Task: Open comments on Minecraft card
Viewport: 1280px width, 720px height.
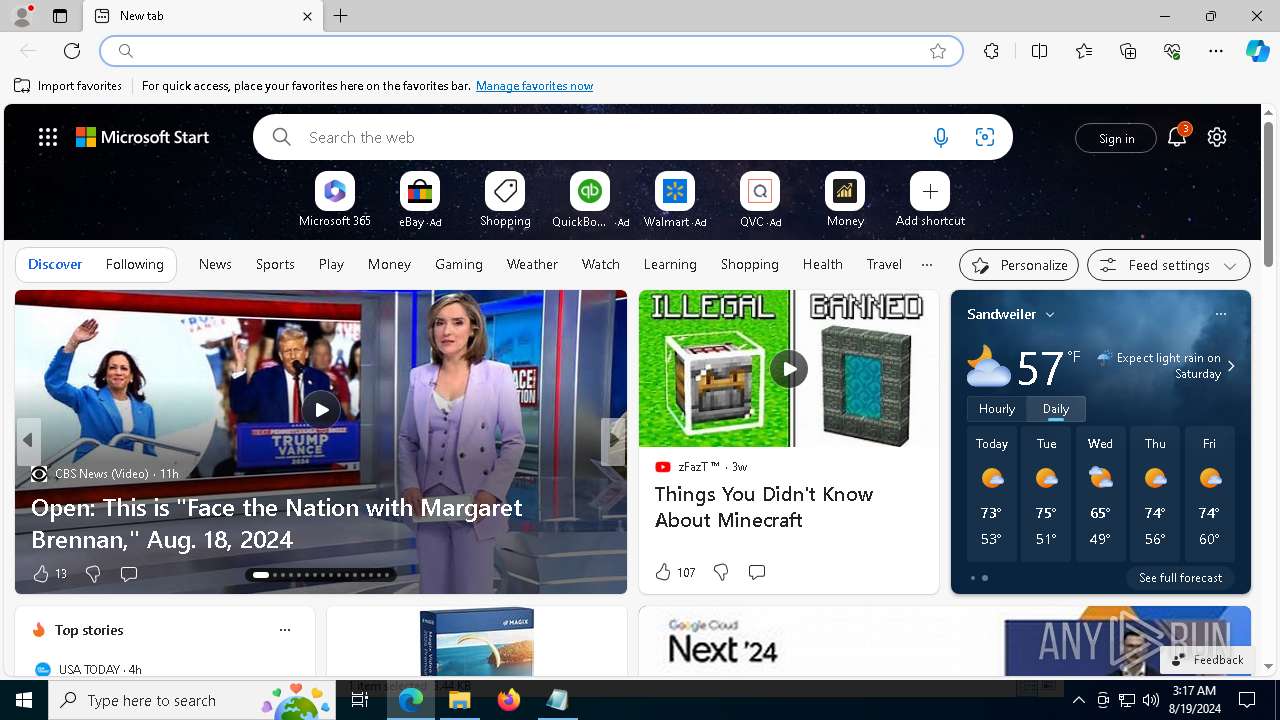Action: pyautogui.click(x=757, y=572)
